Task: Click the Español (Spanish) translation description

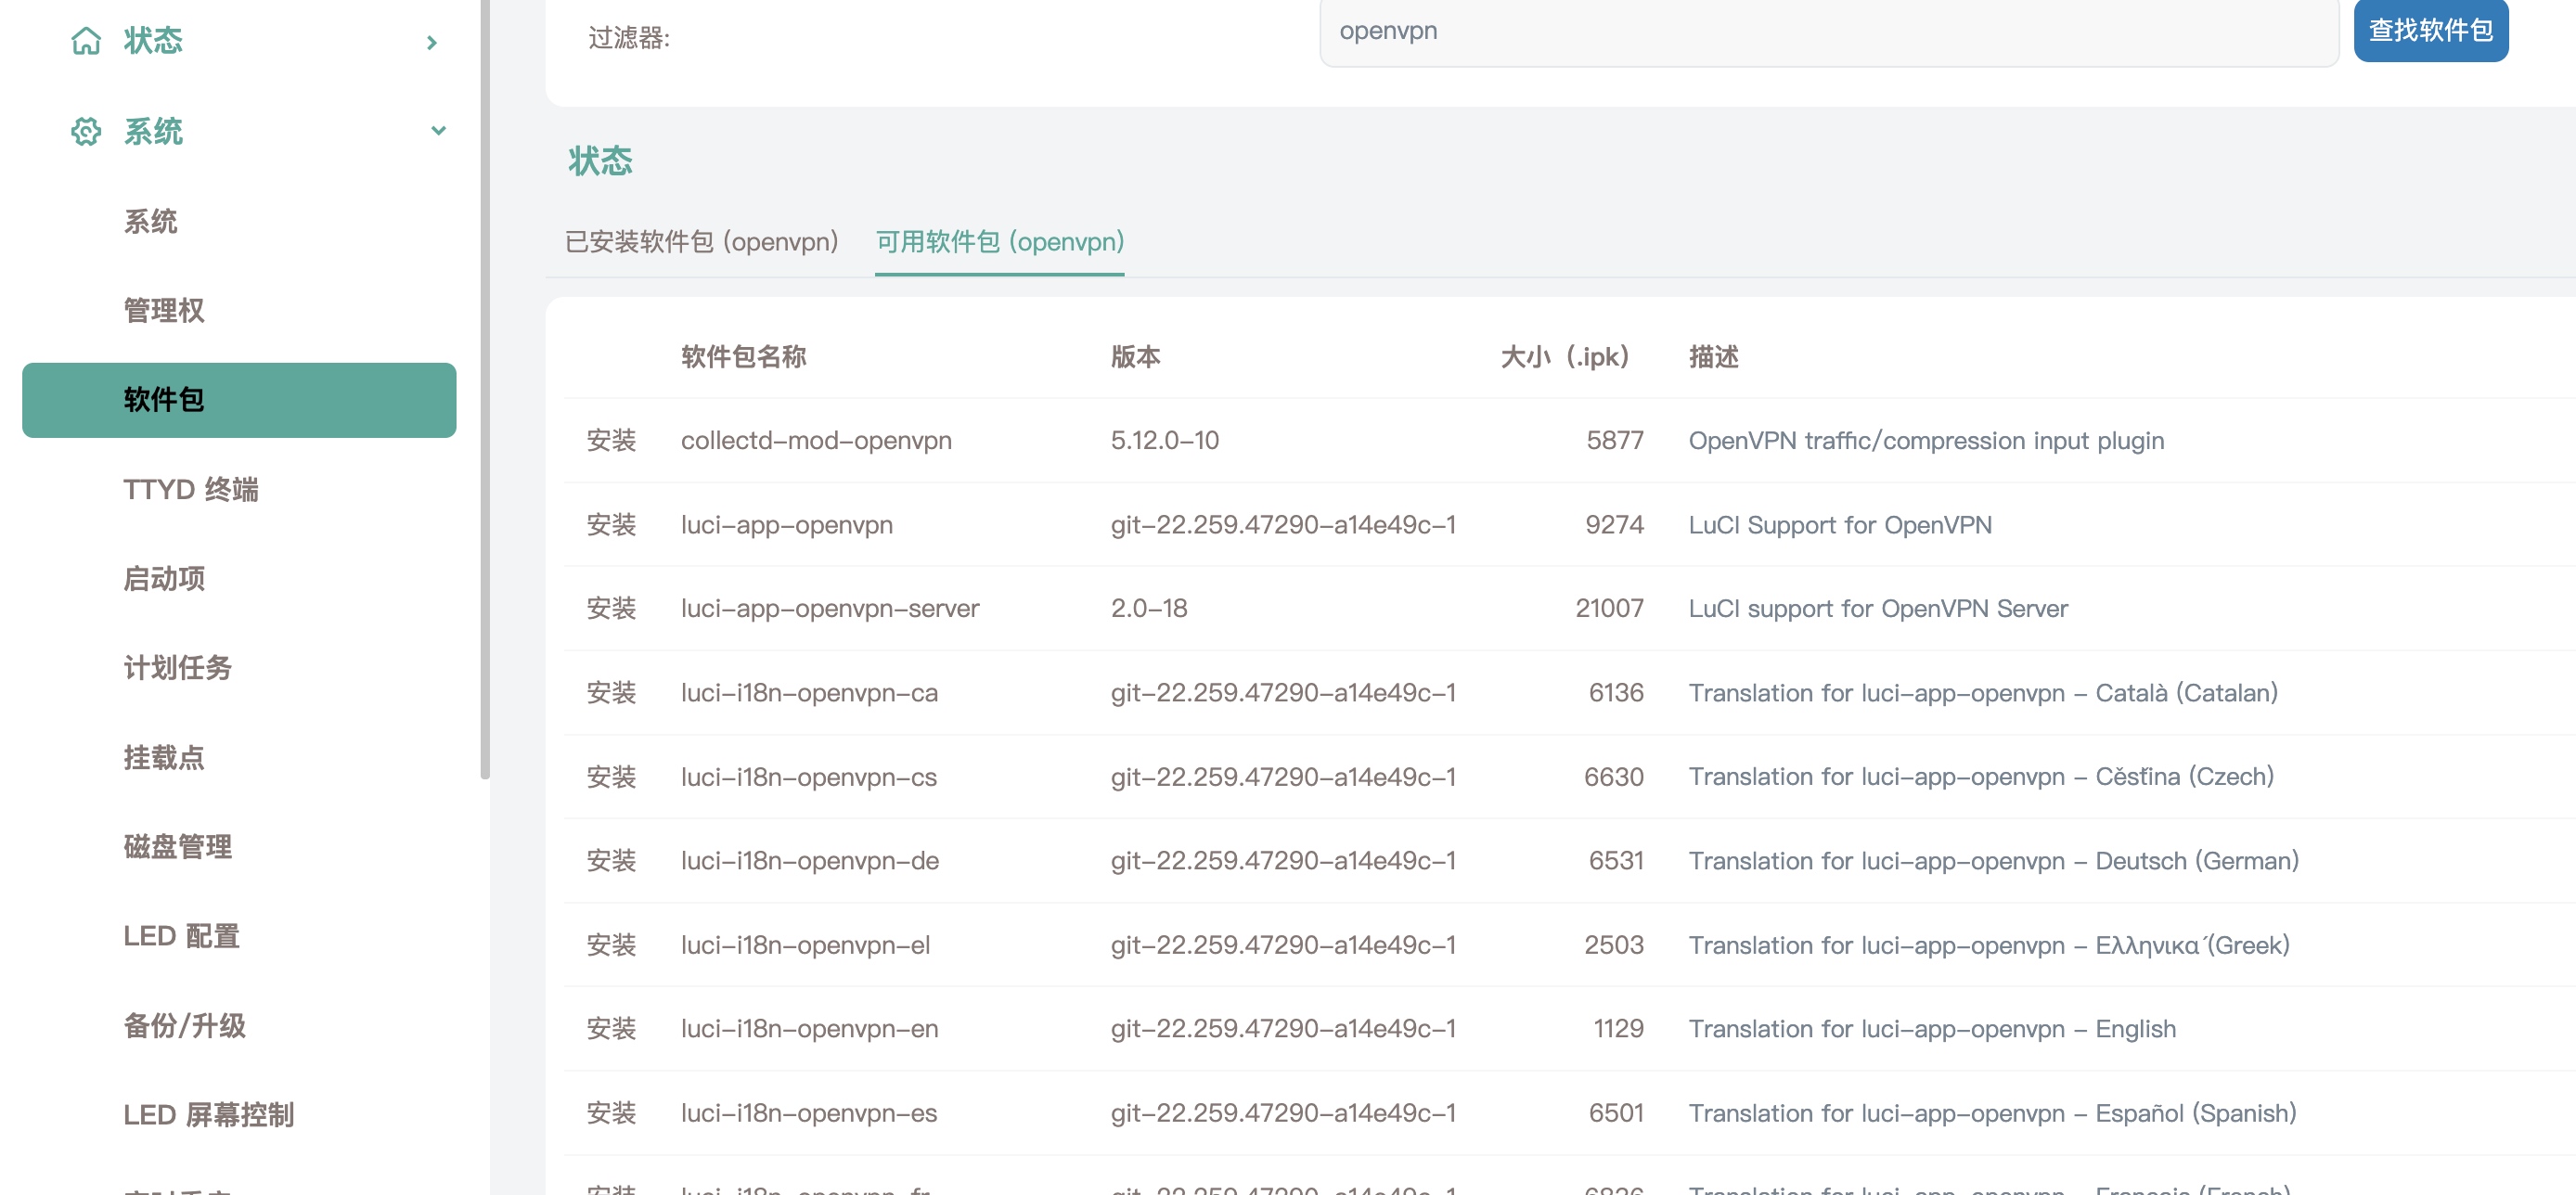Action: pyautogui.click(x=1992, y=1112)
